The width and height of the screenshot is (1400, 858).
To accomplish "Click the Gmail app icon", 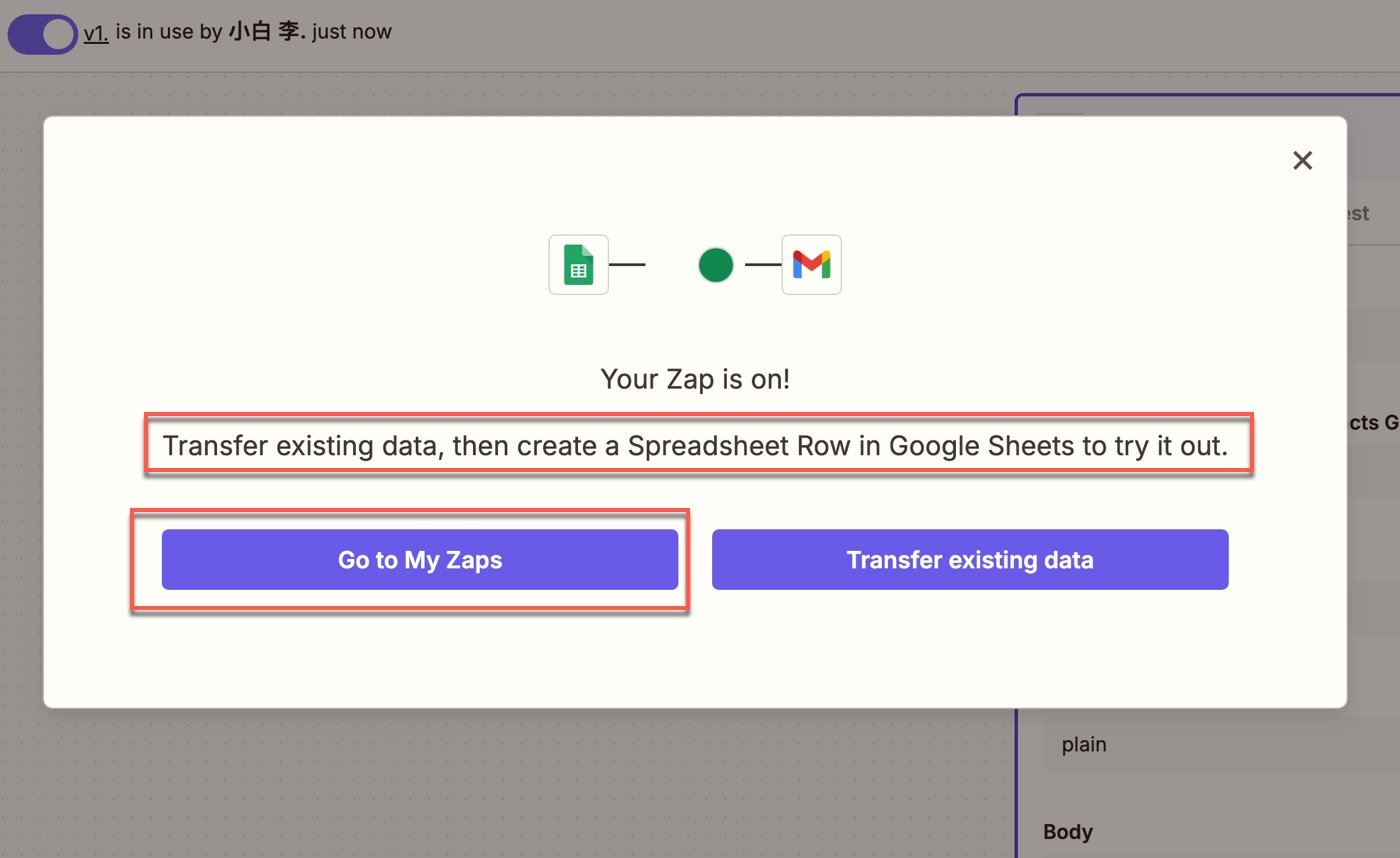I will click(811, 265).
